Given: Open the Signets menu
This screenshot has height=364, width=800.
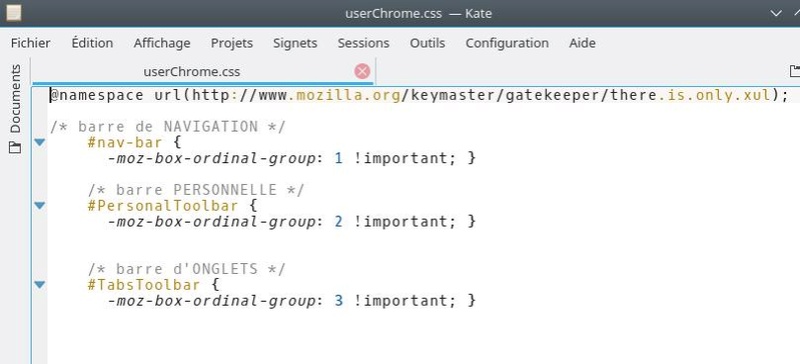Looking at the screenshot, I should 295,43.
